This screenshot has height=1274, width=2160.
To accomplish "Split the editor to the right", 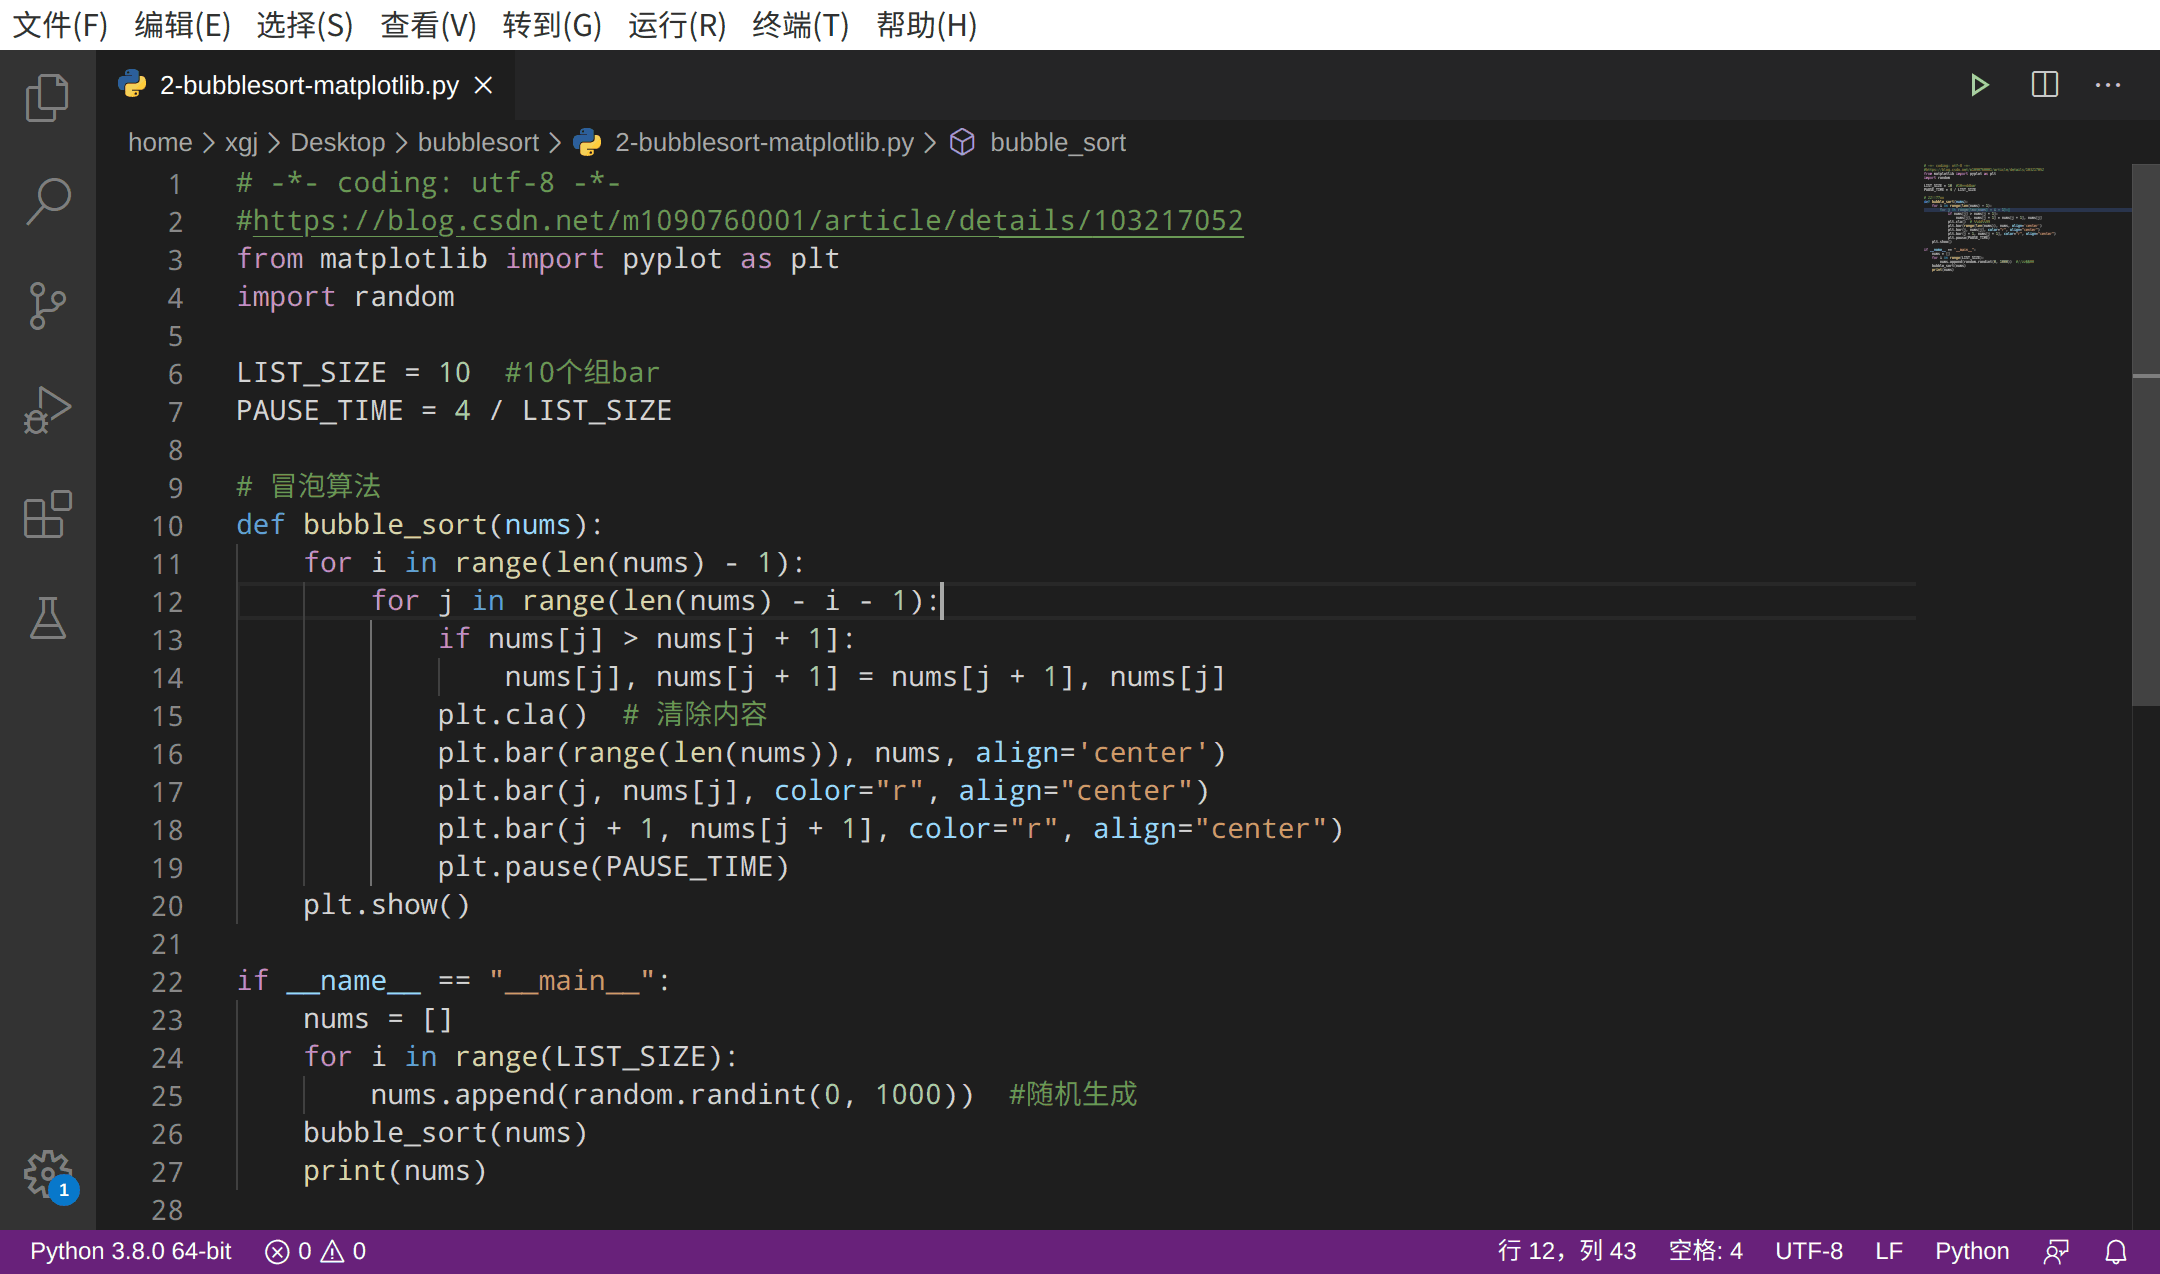I will 2044,85.
